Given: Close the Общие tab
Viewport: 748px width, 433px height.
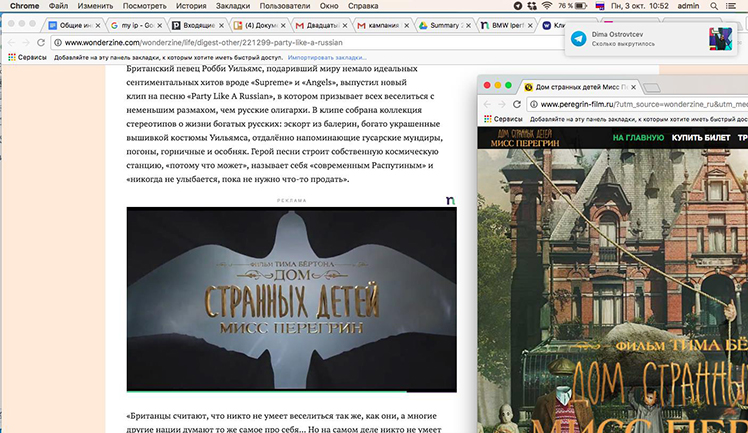Looking at the screenshot, I should [98, 26].
